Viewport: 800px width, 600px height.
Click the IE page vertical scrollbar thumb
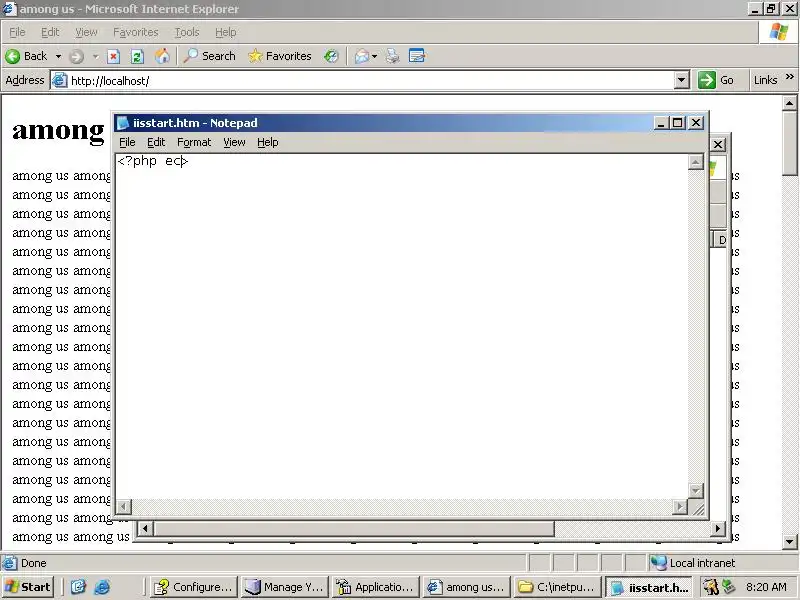(x=789, y=144)
